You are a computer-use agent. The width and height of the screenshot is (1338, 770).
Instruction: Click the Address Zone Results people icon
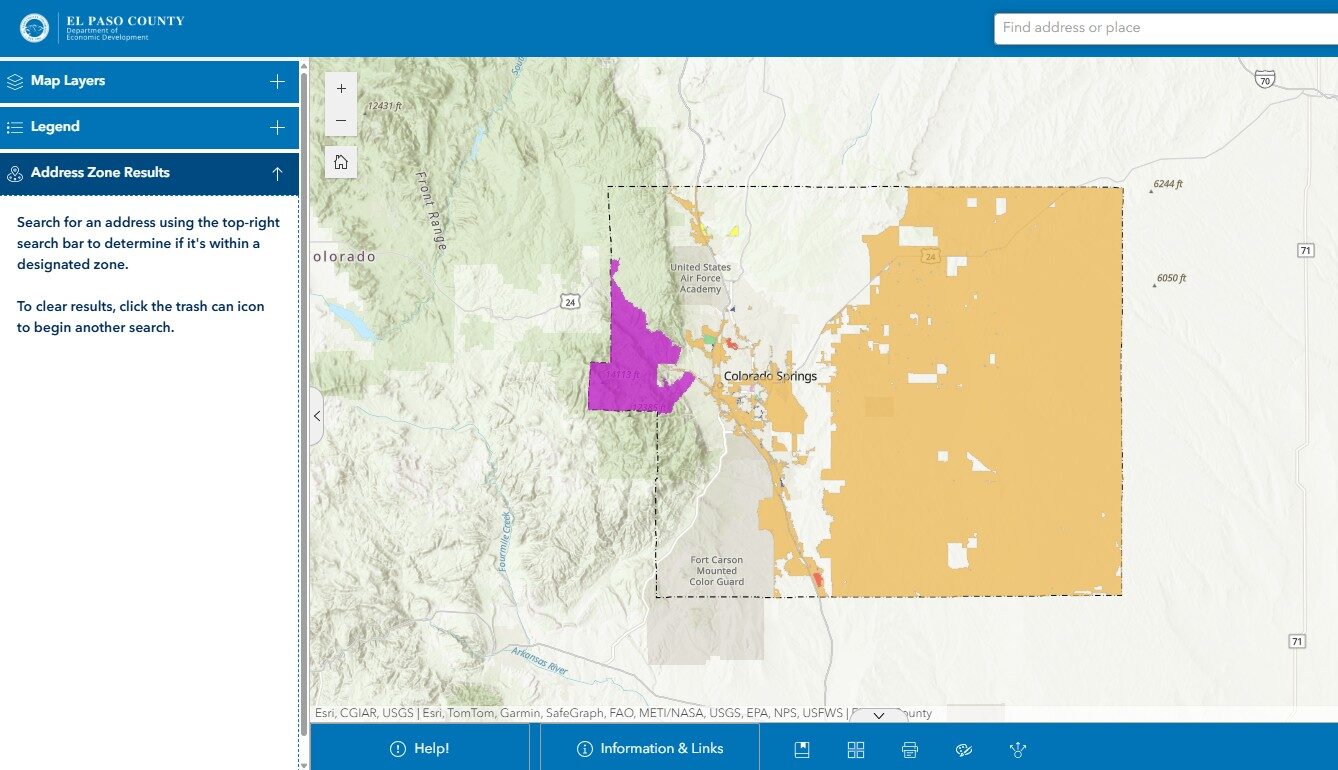[15, 172]
